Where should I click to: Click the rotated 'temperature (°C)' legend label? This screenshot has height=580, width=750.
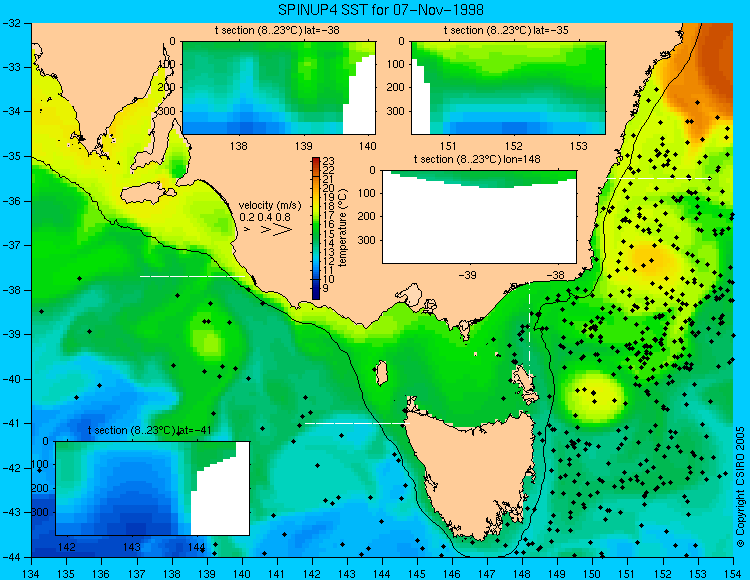coord(342,228)
